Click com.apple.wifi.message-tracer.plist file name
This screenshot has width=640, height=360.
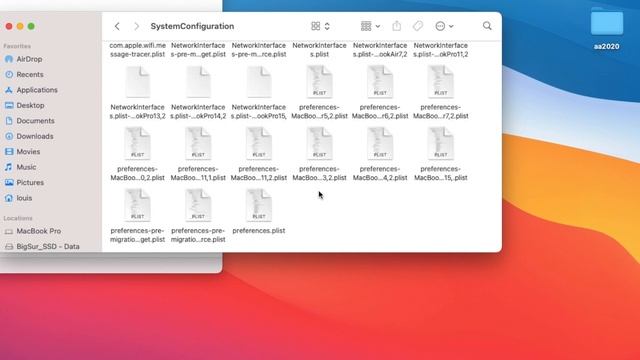[x=138, y=50]
